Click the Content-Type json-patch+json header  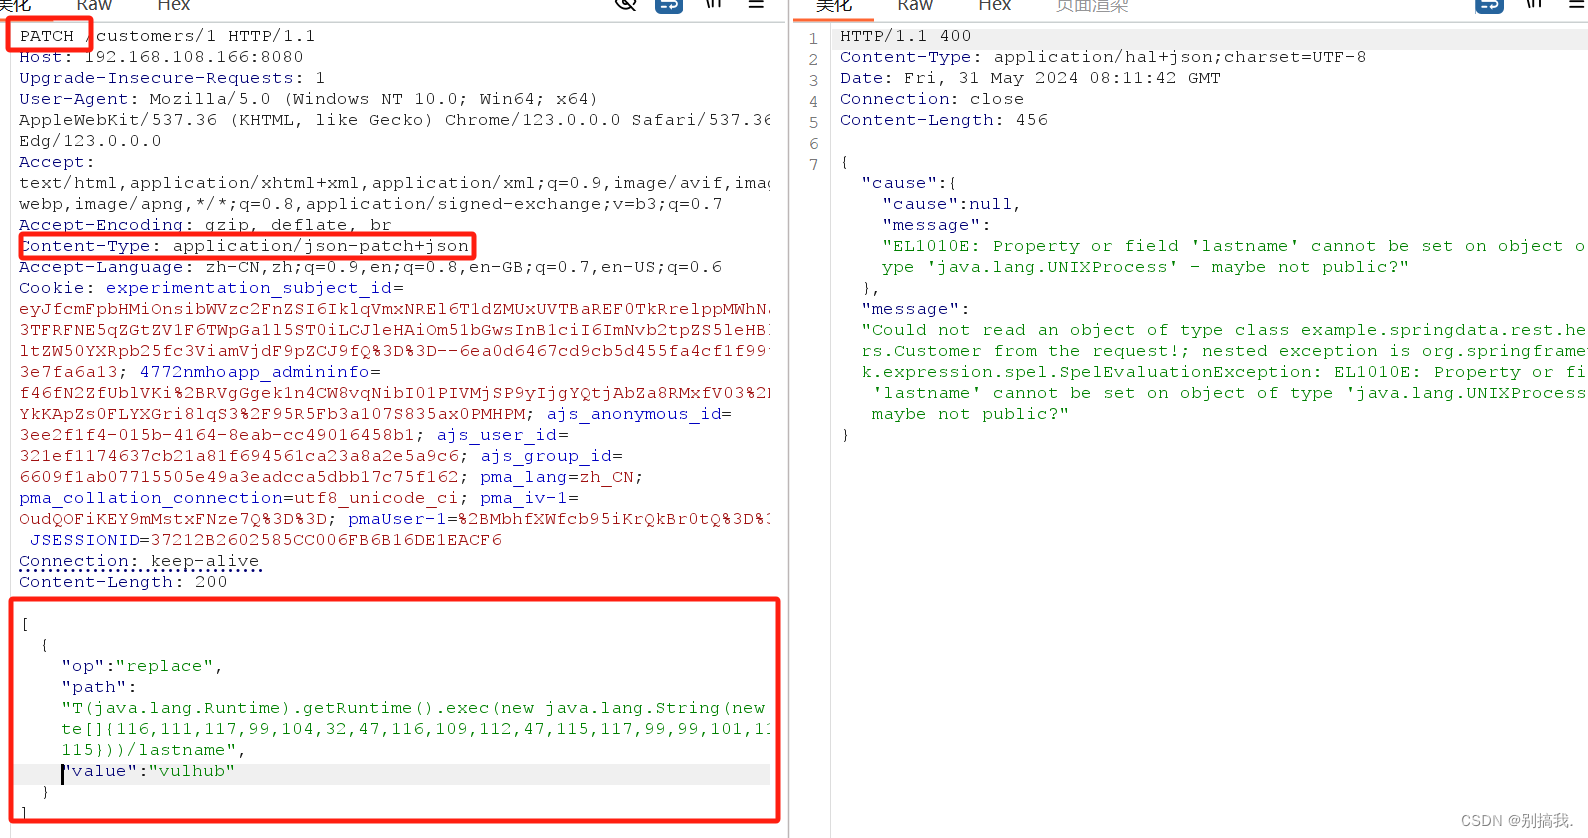point(245,246)
